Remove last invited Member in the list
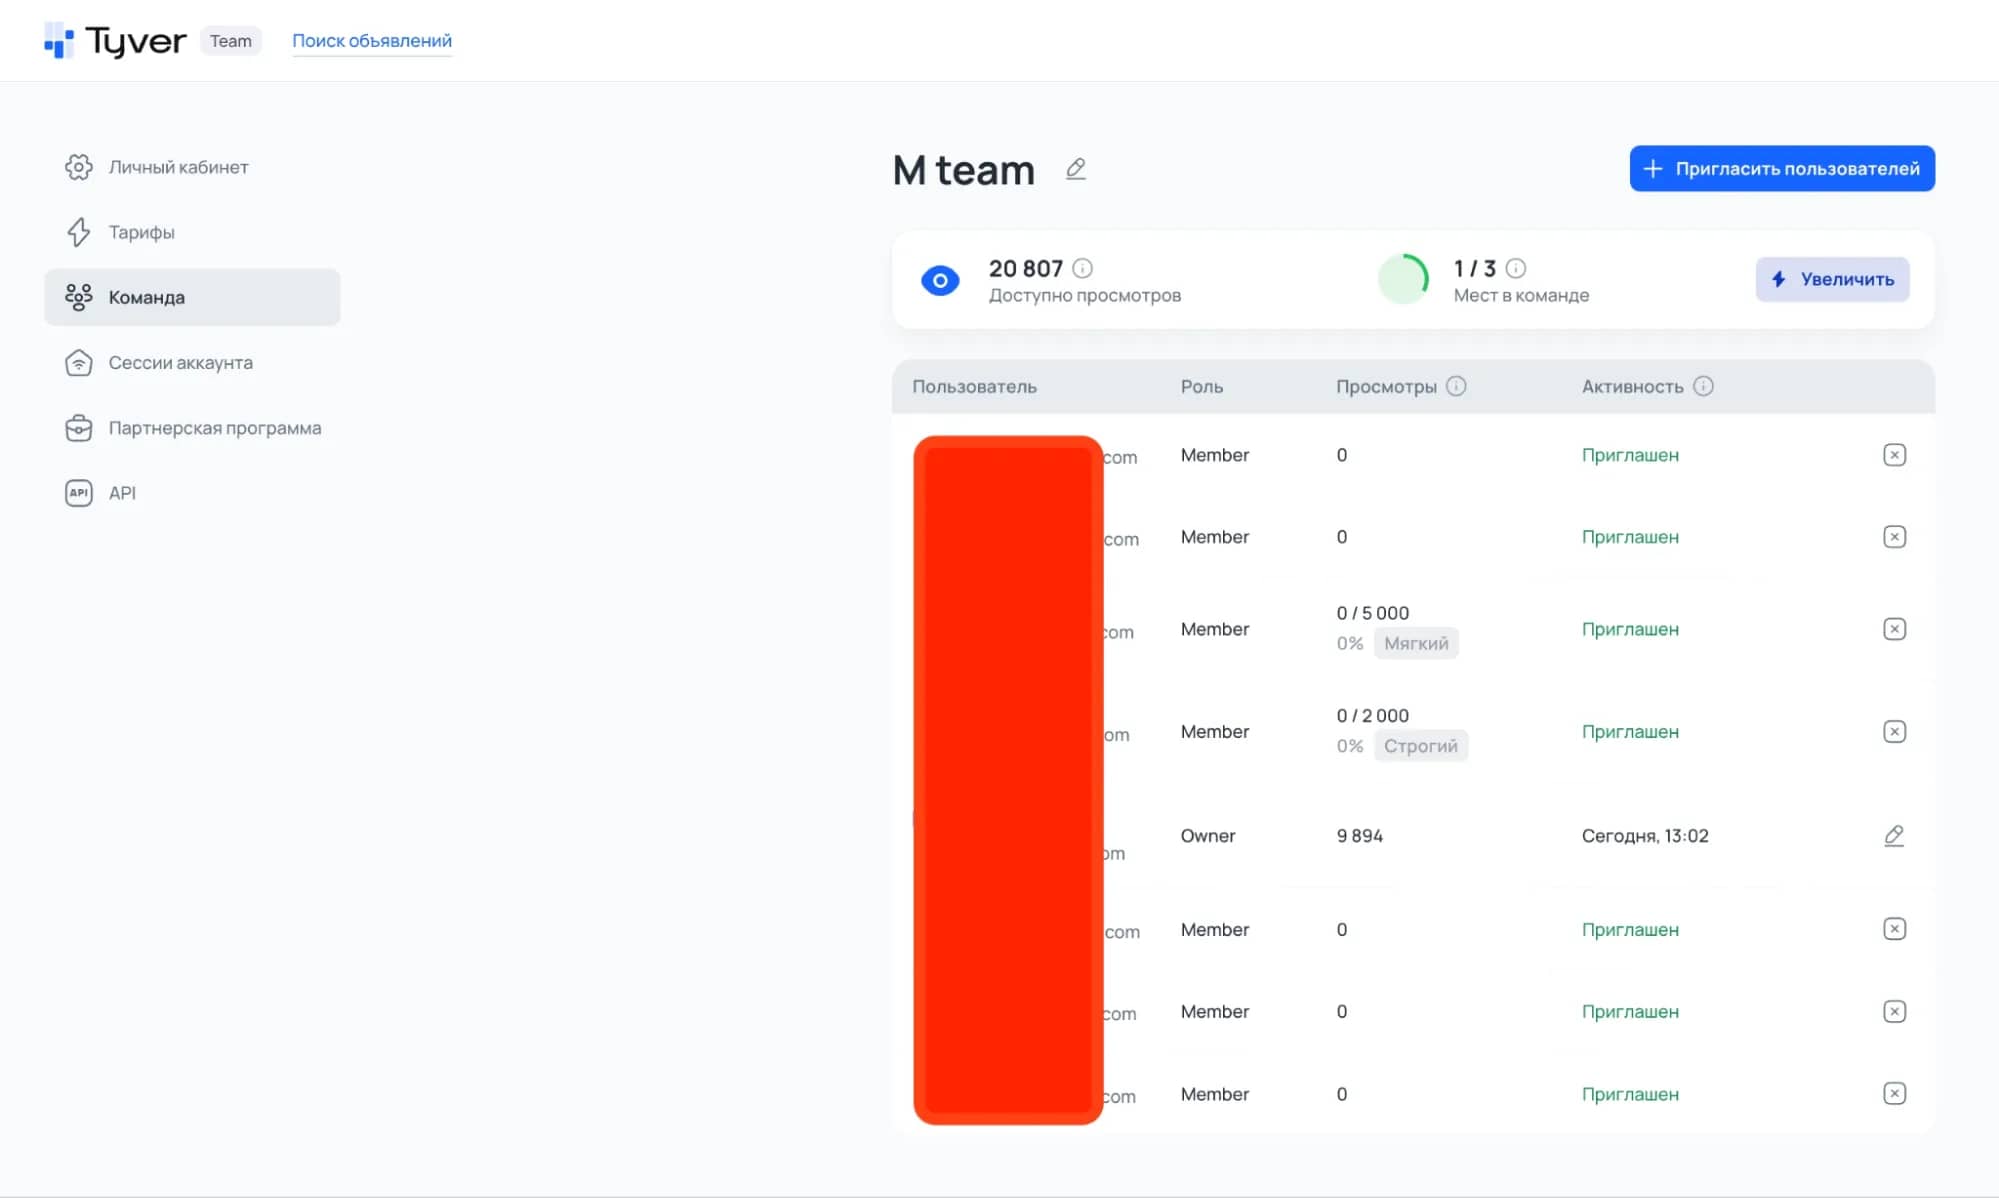 (1894, 1094)
